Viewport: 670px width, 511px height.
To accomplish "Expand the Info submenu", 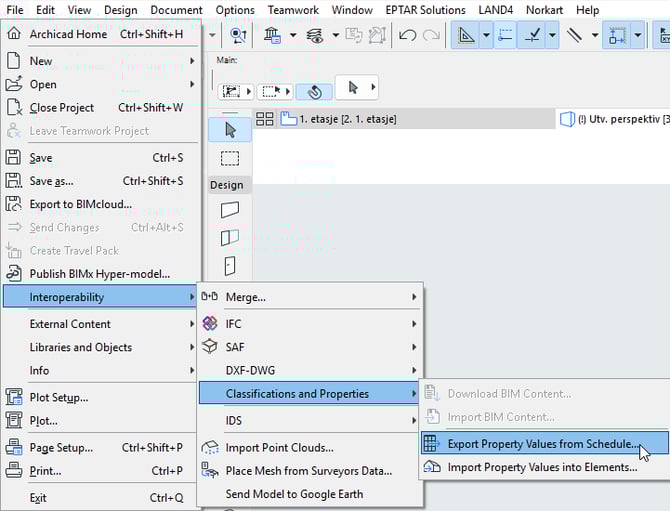I will click(101, 370).
